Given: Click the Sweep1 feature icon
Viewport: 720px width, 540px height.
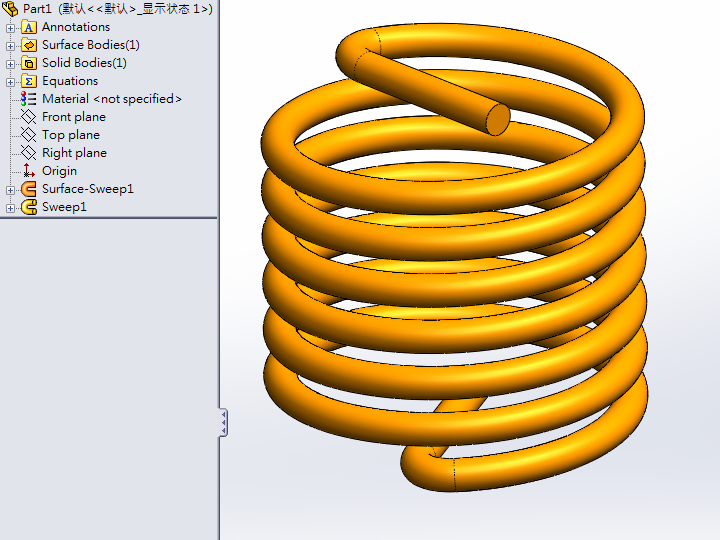Looking at the screenshot, I should [x=28, y=207].
